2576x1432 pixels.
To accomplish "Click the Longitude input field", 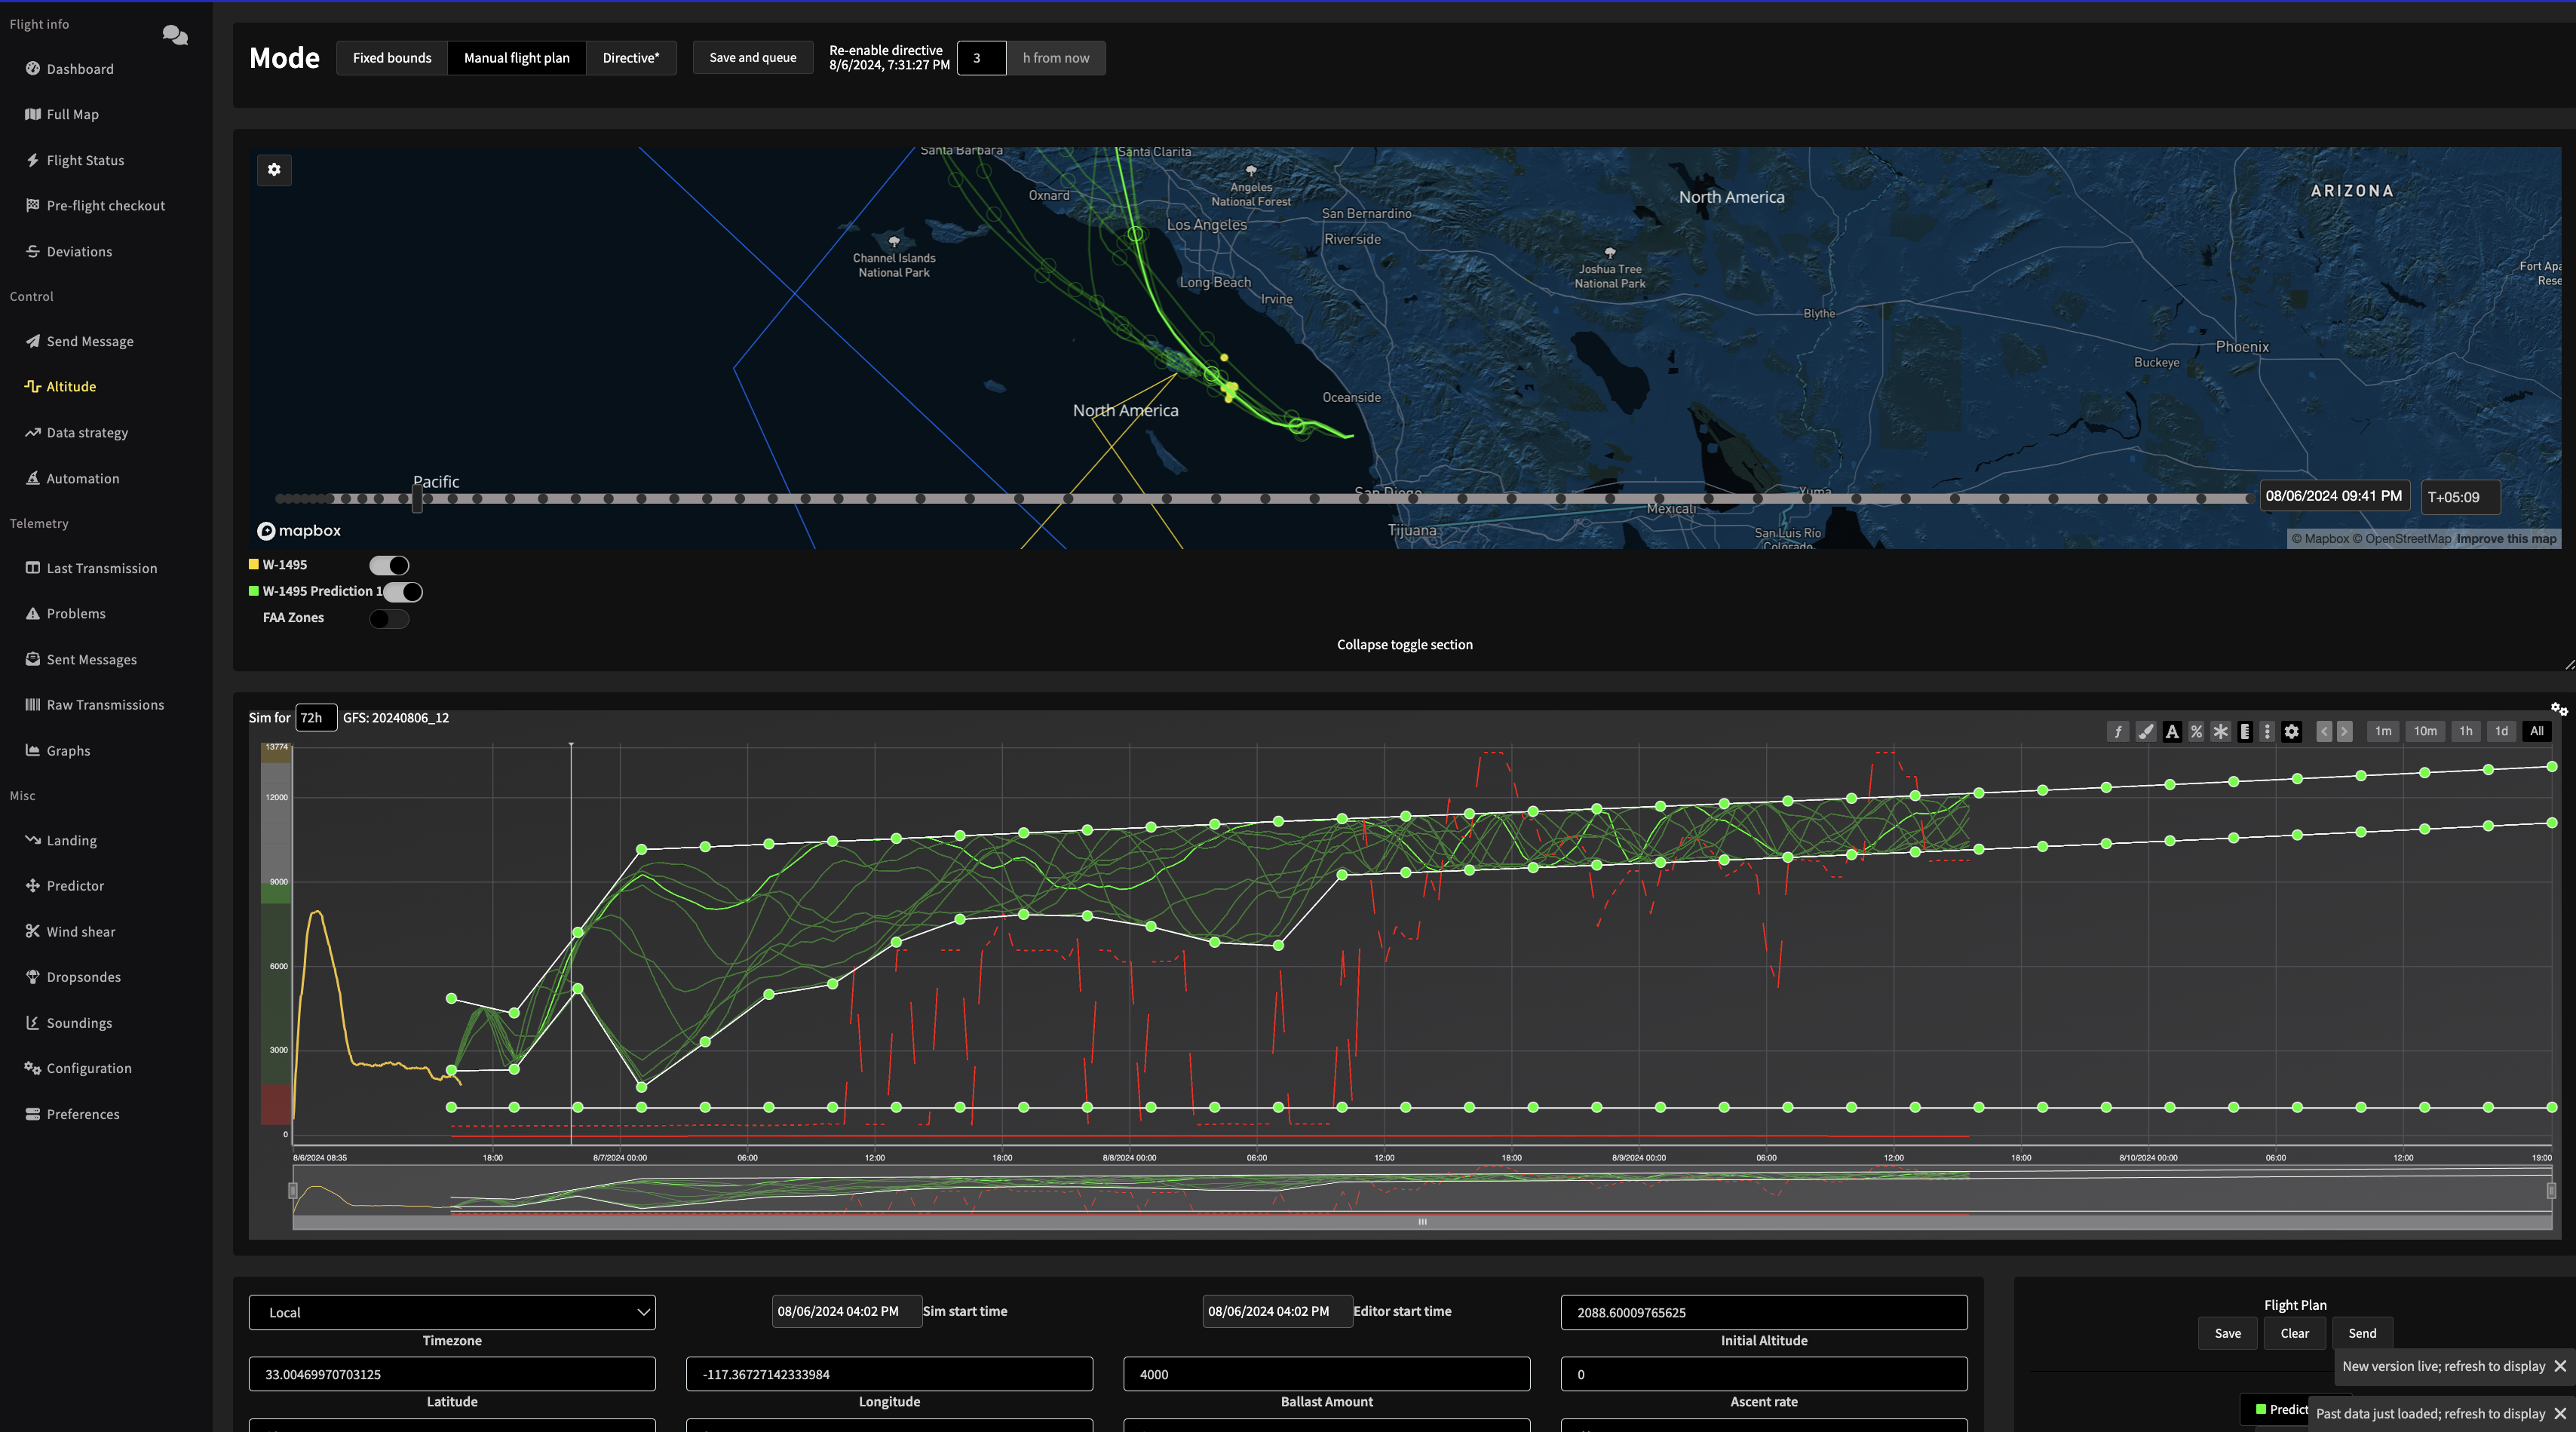I will pos(889,1374).
